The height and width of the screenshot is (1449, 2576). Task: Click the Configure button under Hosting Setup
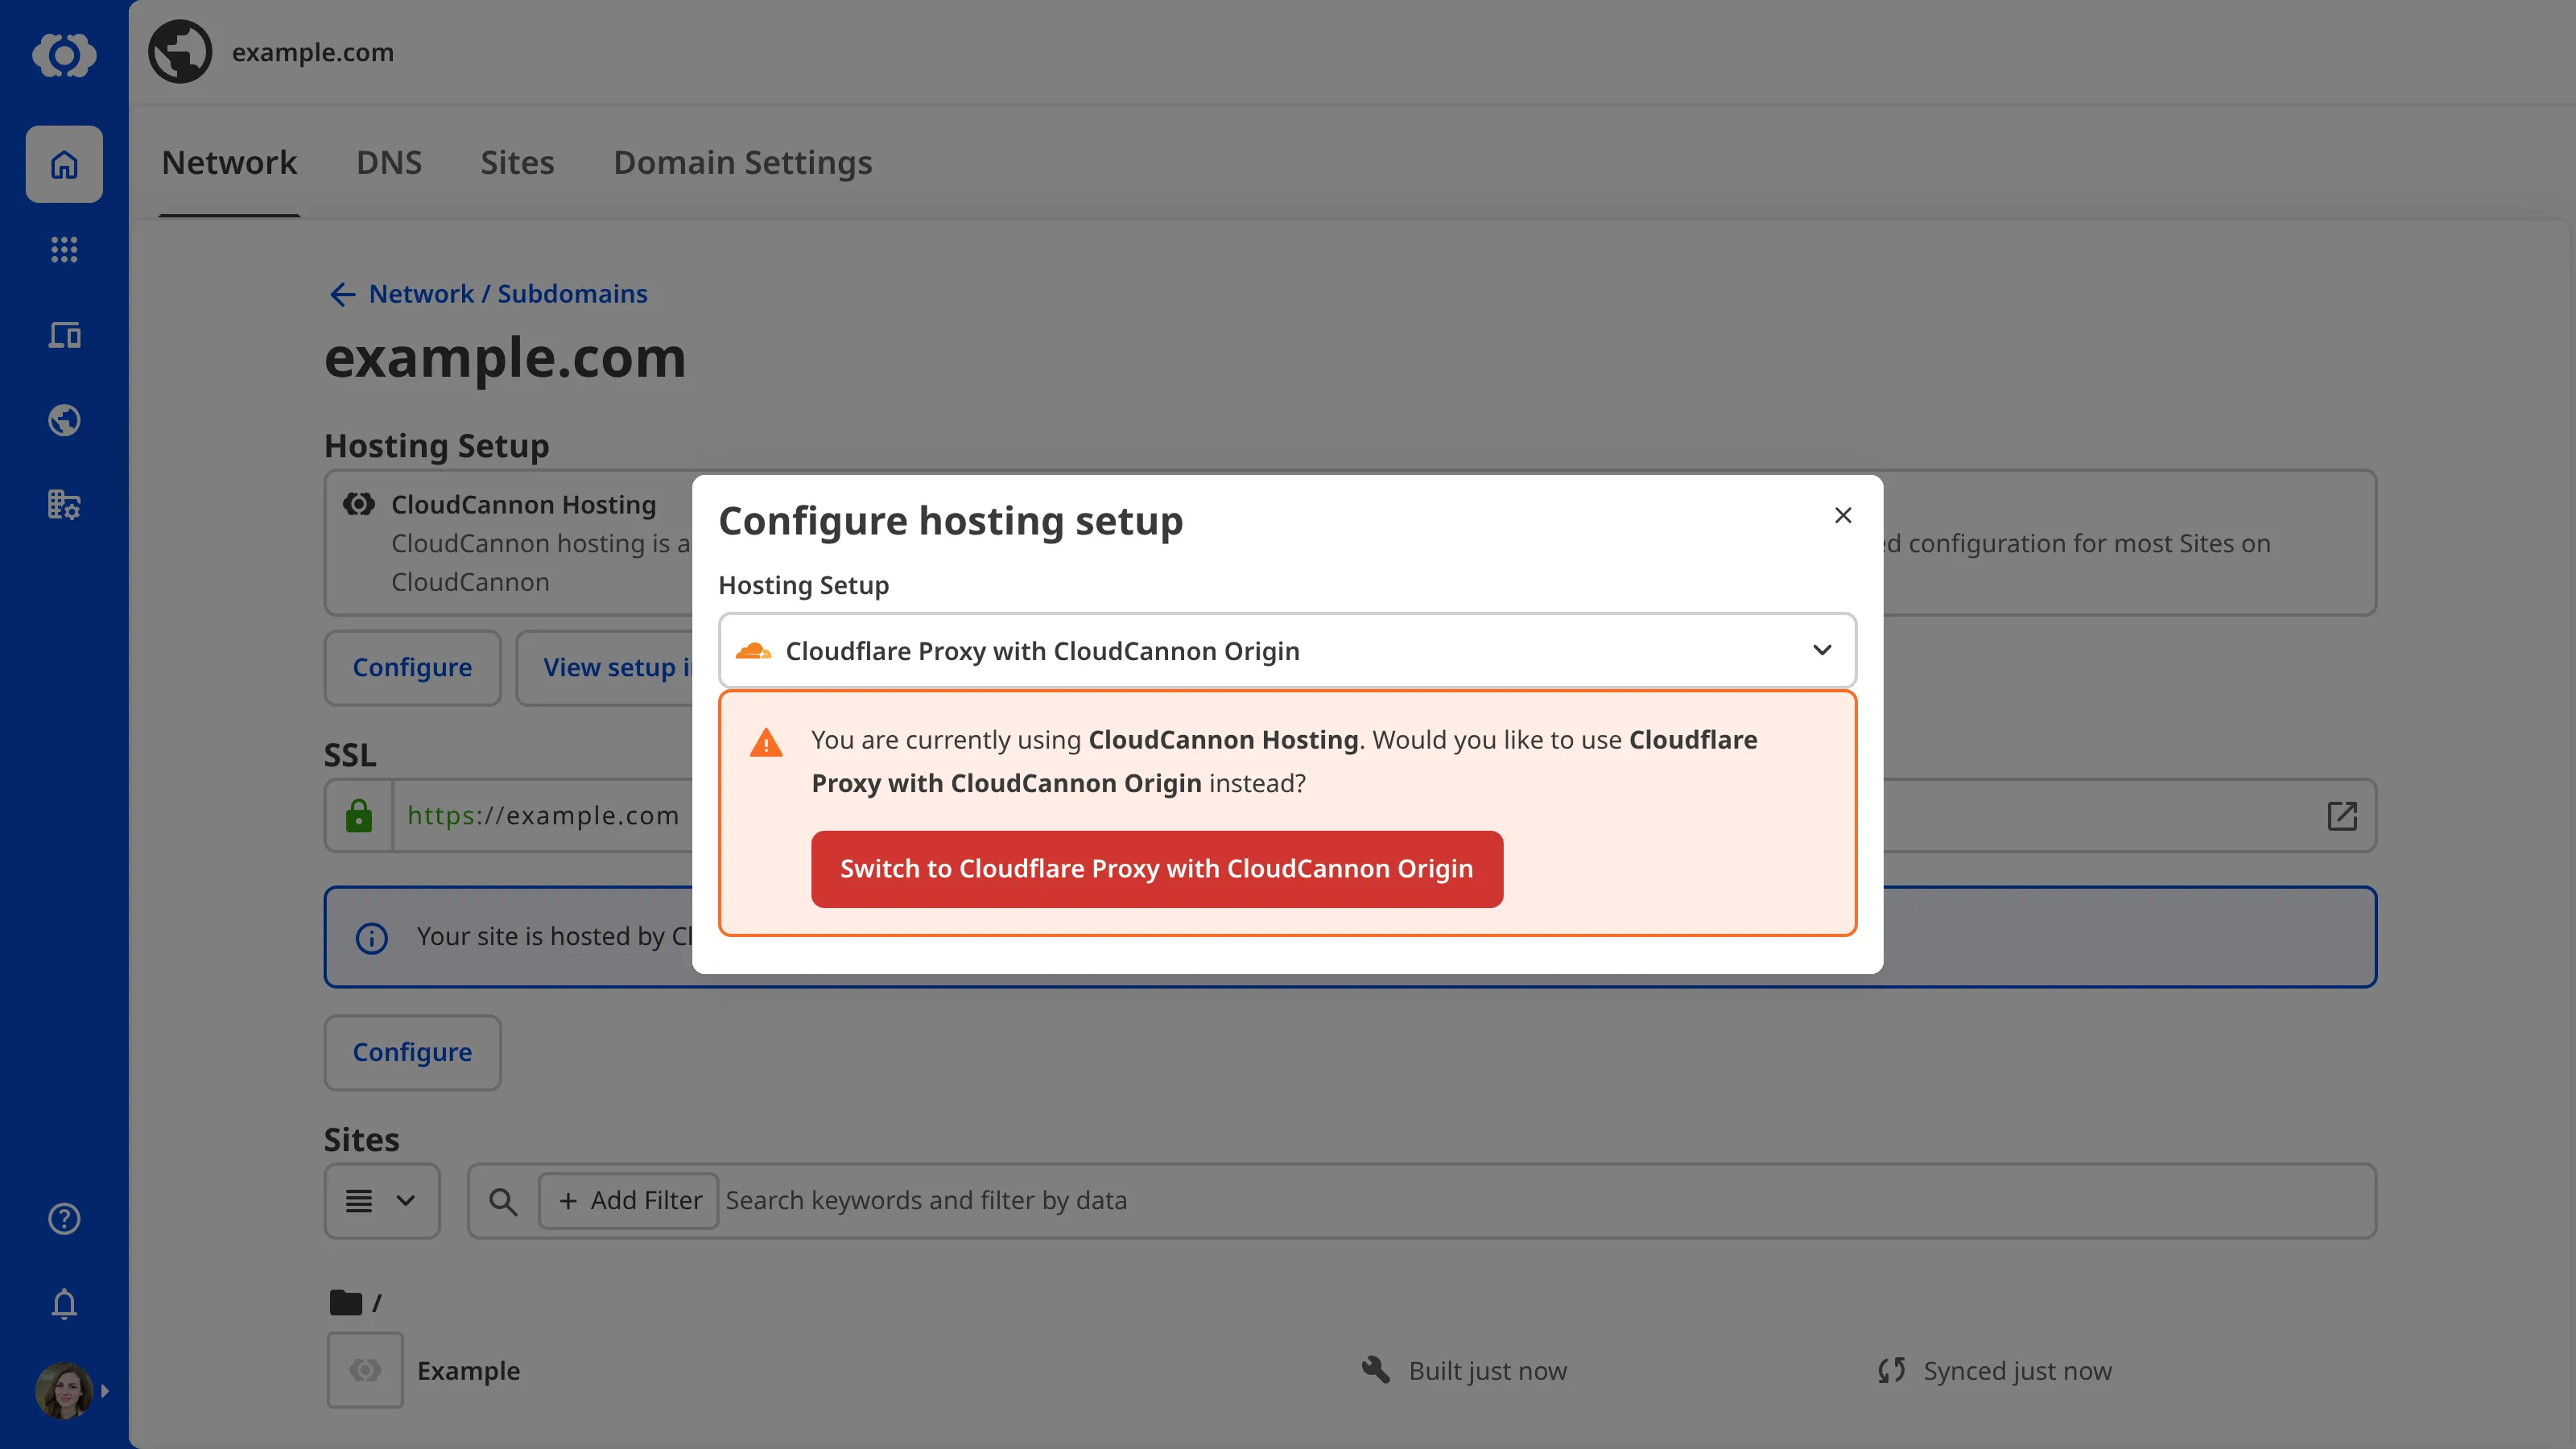pos(412,668)
